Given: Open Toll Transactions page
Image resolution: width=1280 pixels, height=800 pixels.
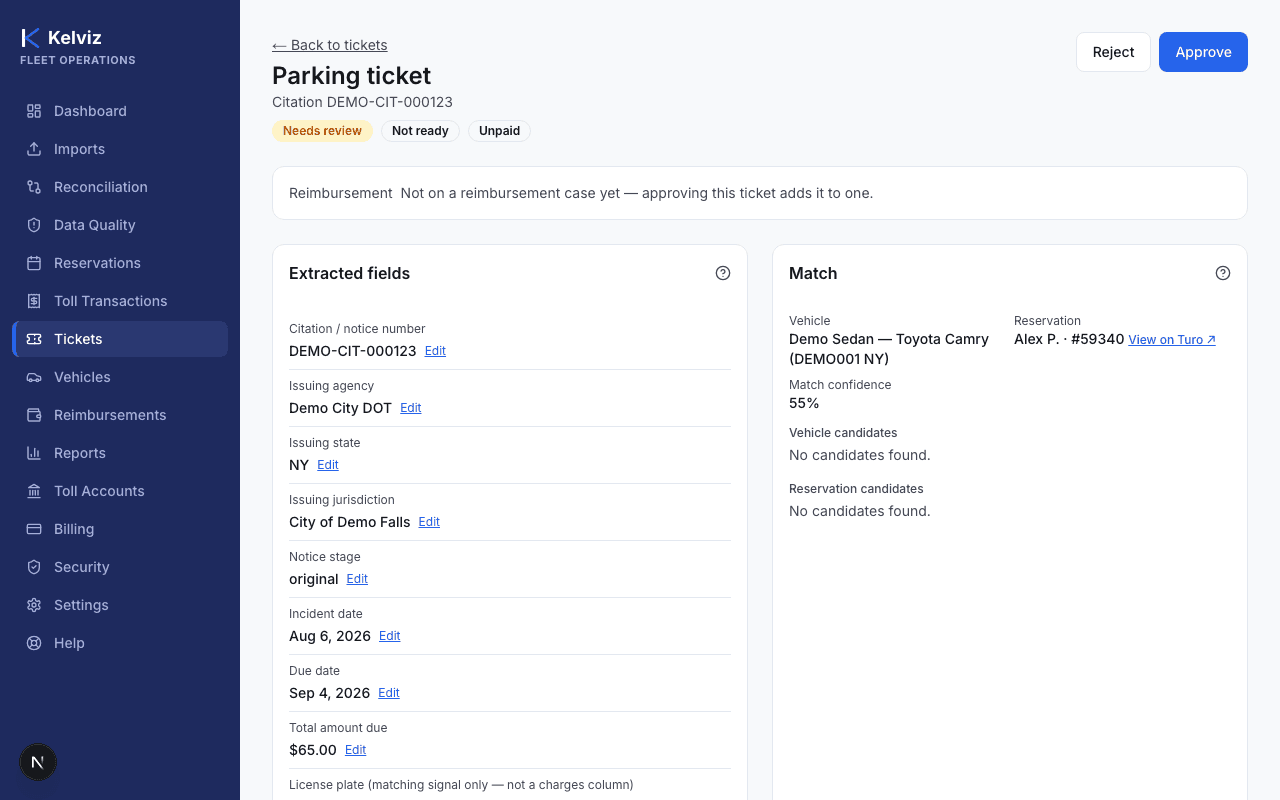Looking at the screenshot, I should [120, 301].
